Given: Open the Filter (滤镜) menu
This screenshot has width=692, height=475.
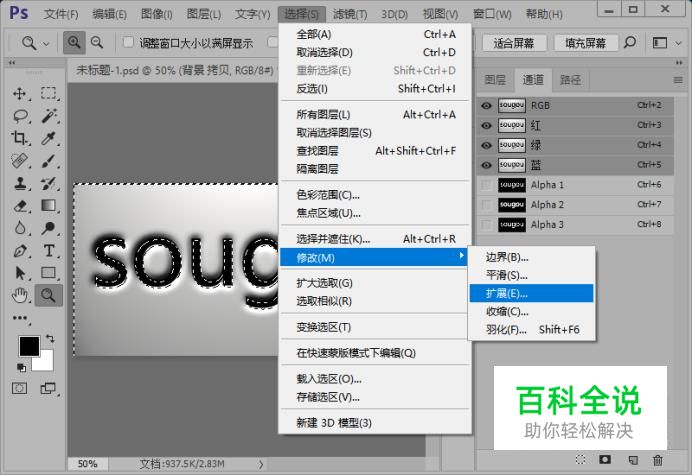Looking at the screenshot, I should click(x=350, y=15).
